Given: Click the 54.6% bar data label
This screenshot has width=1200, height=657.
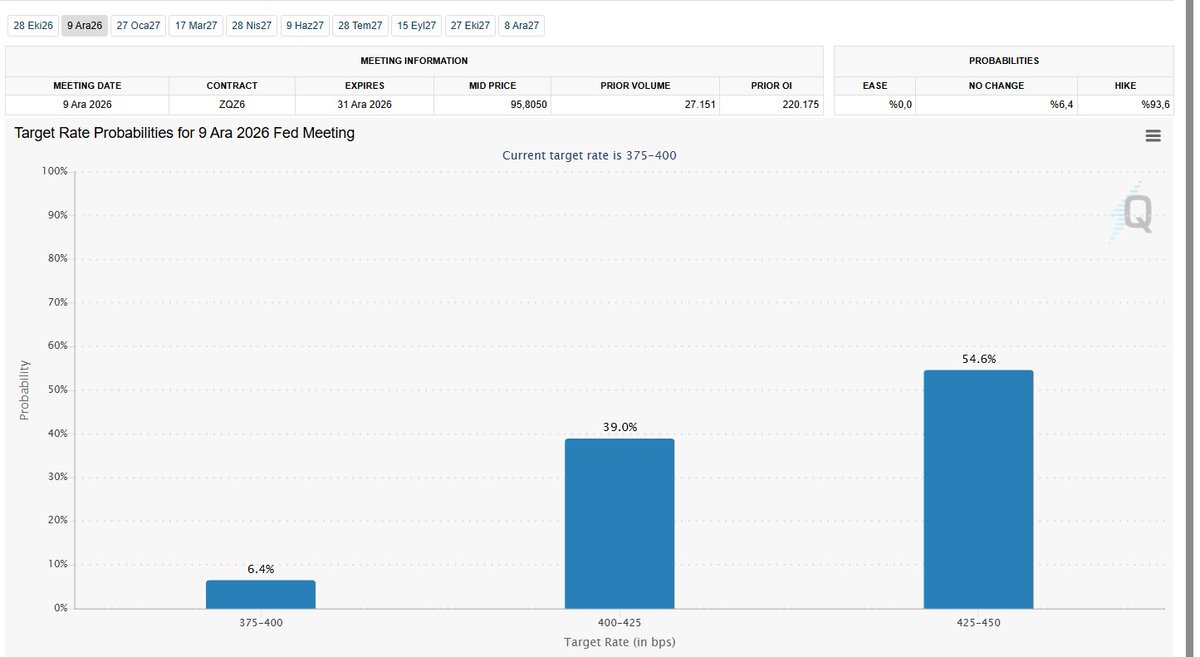Looking at the screenshot, I should click(x=979, y=359).
